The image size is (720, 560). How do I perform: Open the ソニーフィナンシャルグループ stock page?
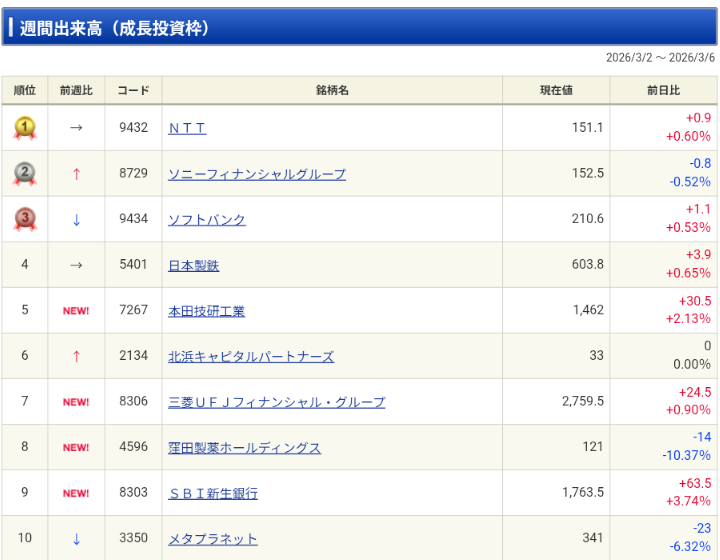point(257,174)
